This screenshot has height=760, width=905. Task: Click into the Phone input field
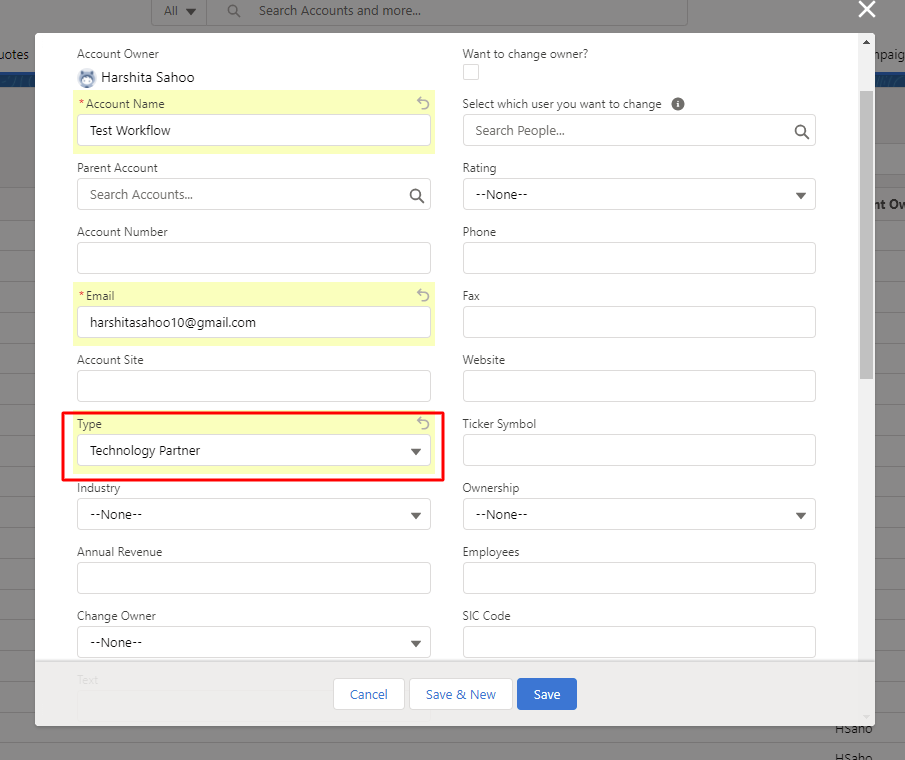[x=639, y=258]
